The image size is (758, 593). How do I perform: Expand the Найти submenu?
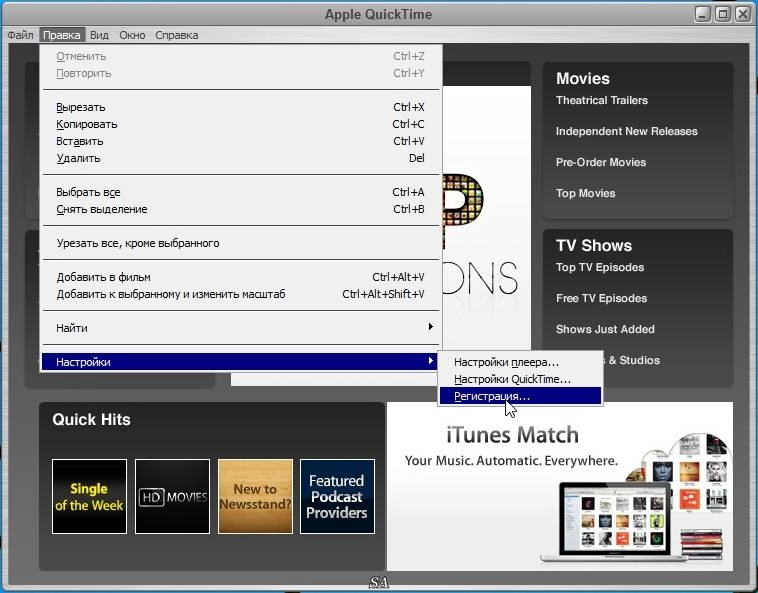(240, 328)
